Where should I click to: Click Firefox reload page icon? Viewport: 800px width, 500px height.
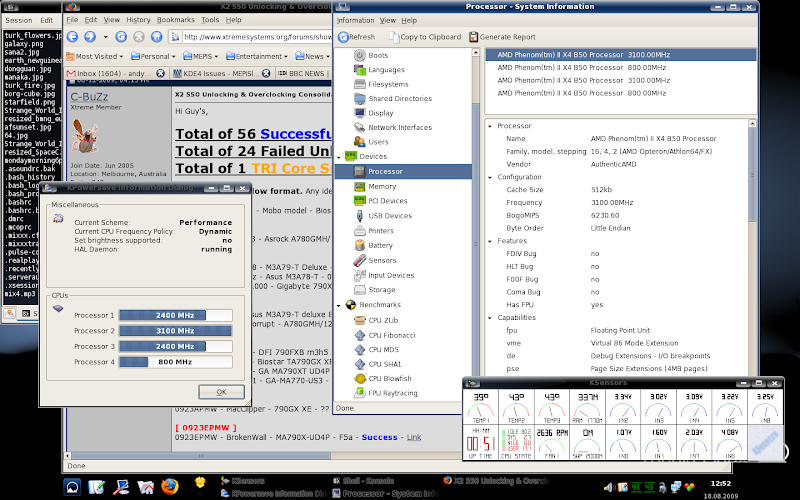[121, 37]
